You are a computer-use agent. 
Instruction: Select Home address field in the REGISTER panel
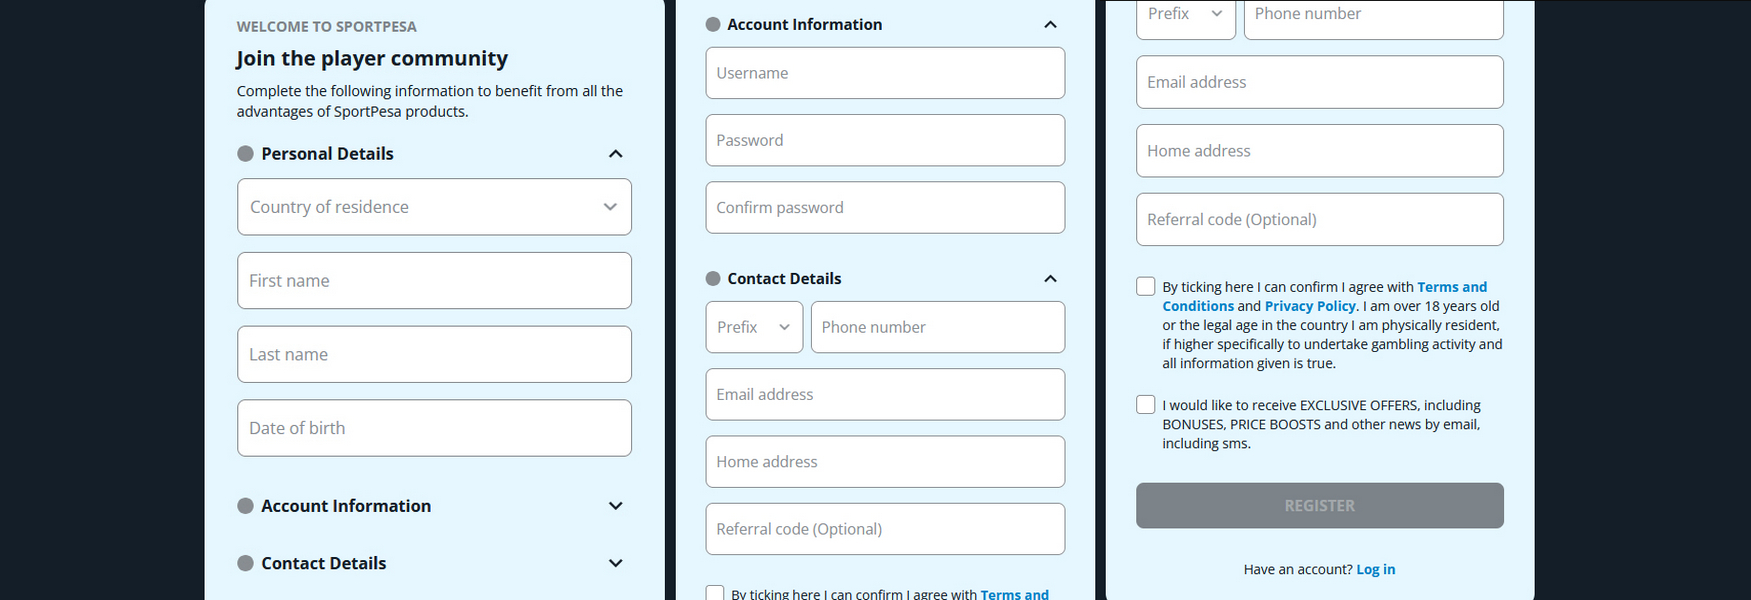[1320, 151]
